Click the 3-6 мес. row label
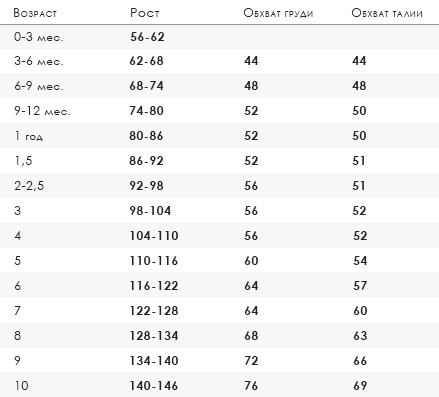 pos(38,61)
